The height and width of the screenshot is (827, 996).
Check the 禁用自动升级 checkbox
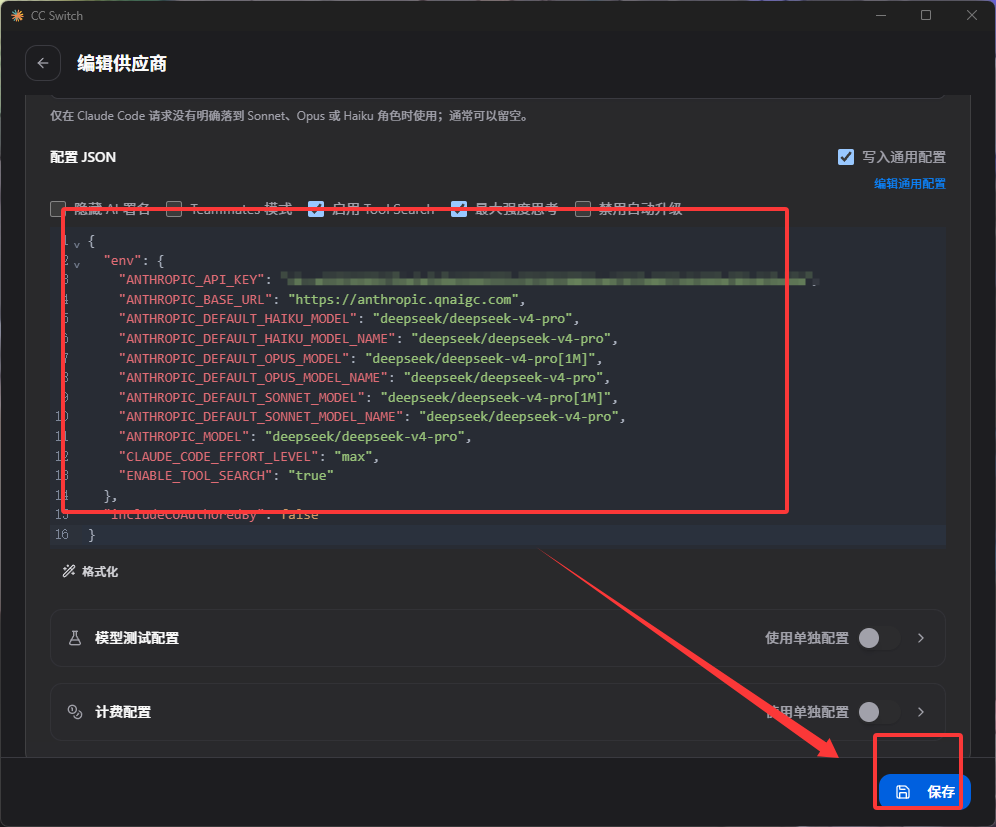coord(582,208)
